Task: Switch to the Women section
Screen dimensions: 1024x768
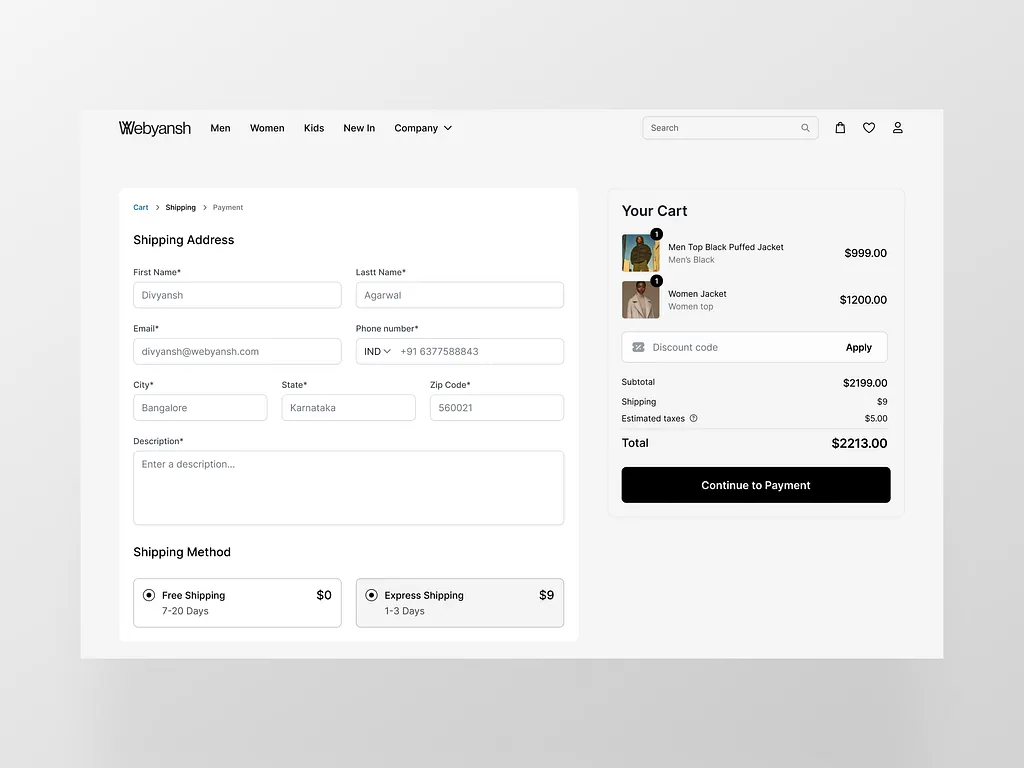Action: coord(267,128)
